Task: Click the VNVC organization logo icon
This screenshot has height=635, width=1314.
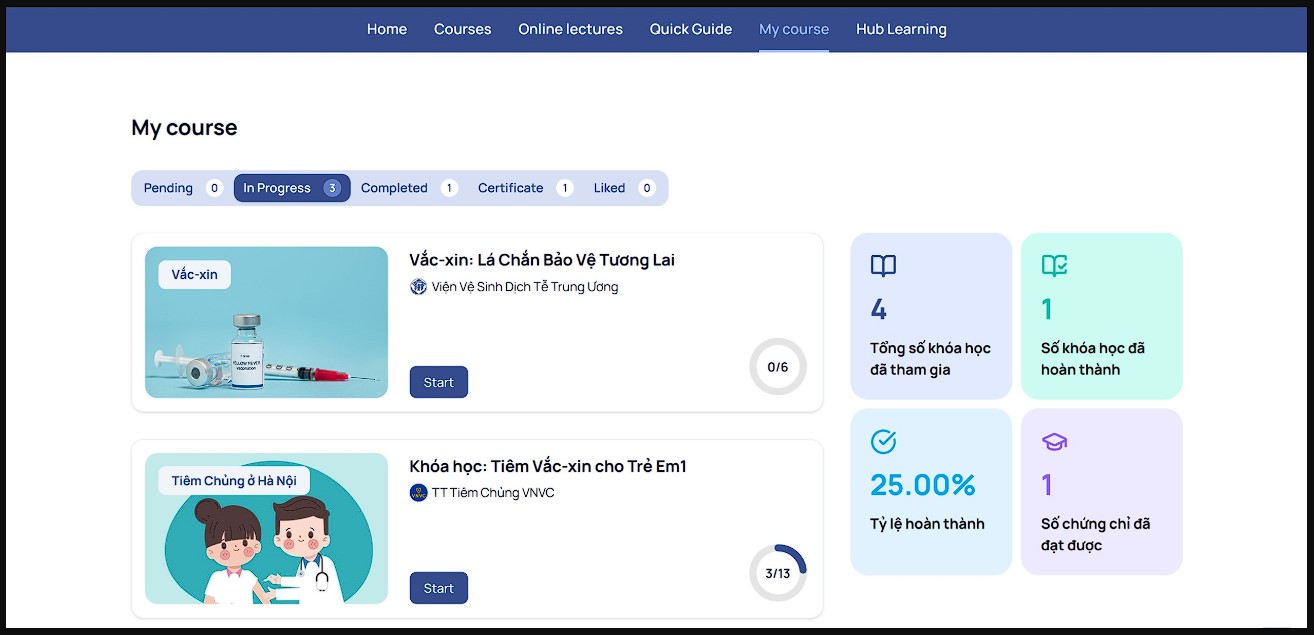Action: click(418, 493)
